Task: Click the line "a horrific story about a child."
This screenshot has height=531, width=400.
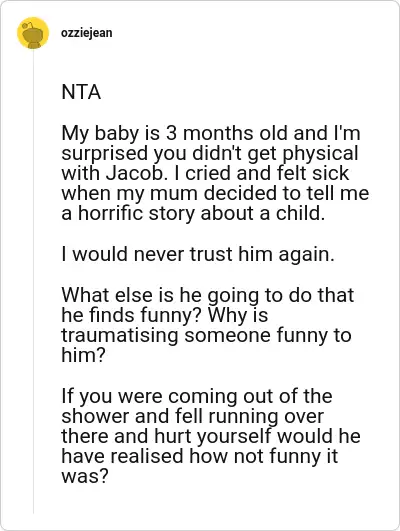Action: click(x=193, y=213)
